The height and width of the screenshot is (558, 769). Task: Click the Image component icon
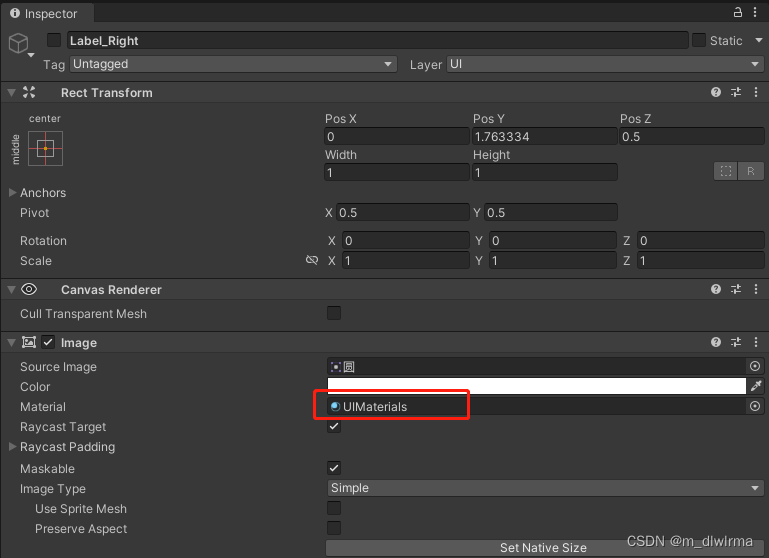pyautogui.click(x=29, y=342)
